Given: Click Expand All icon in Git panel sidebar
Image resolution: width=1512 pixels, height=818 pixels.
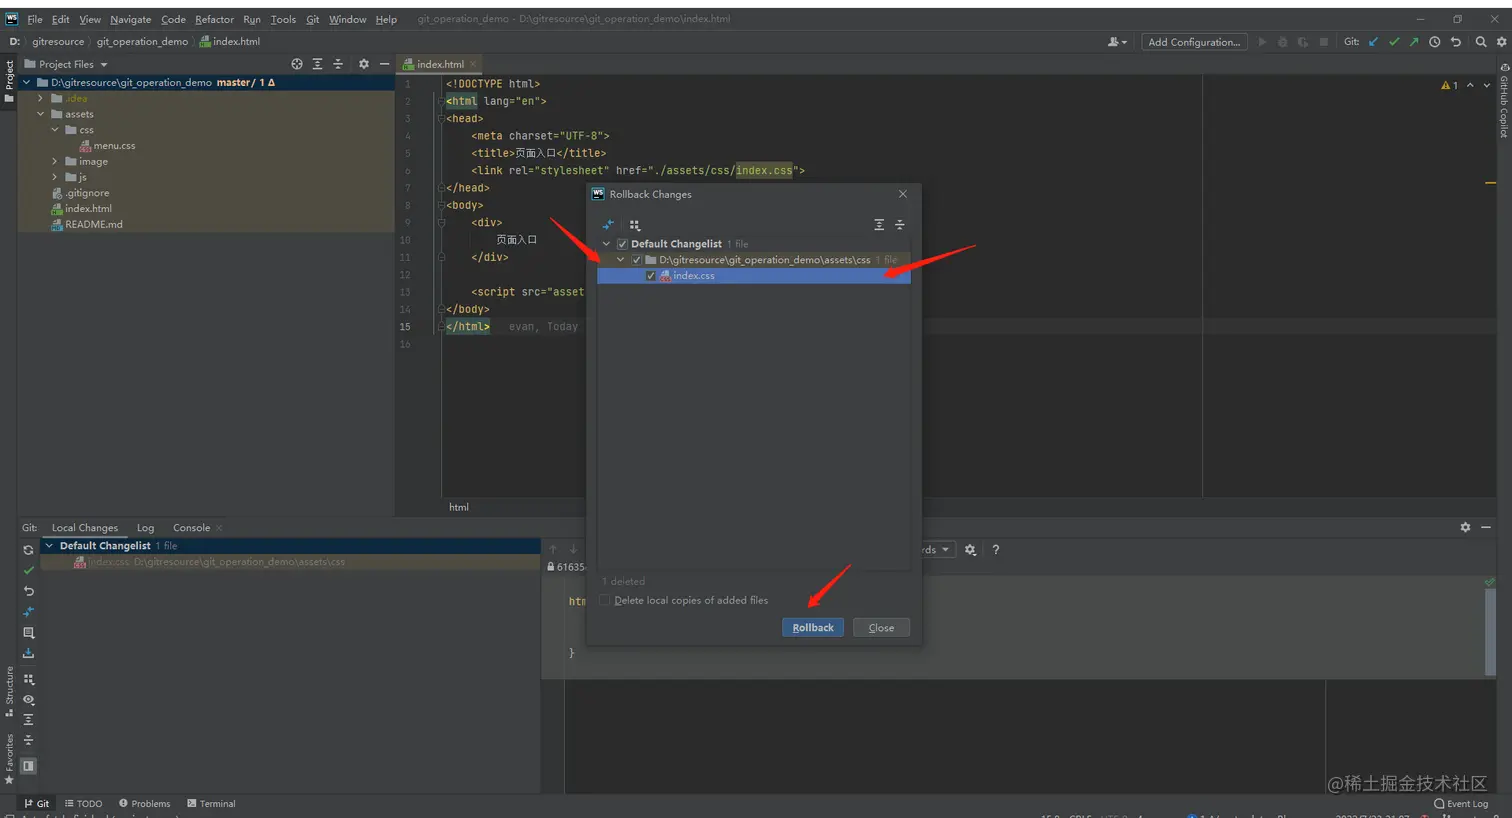Looking at the screenshot, I should tap(28, 720).
